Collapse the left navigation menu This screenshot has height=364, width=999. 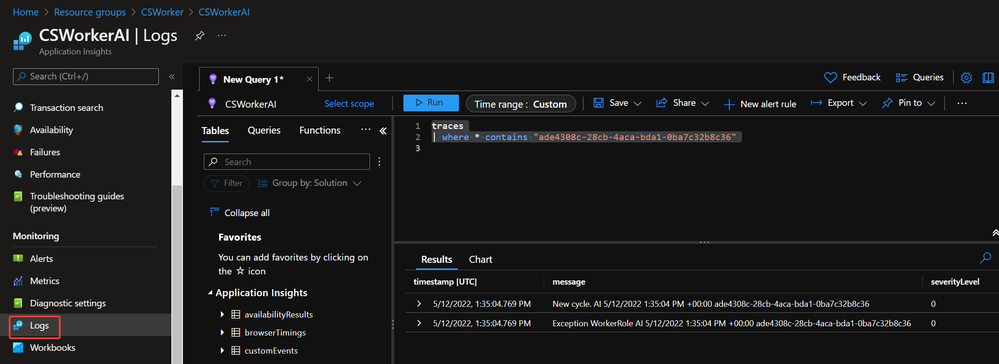[x=171, y=76]
